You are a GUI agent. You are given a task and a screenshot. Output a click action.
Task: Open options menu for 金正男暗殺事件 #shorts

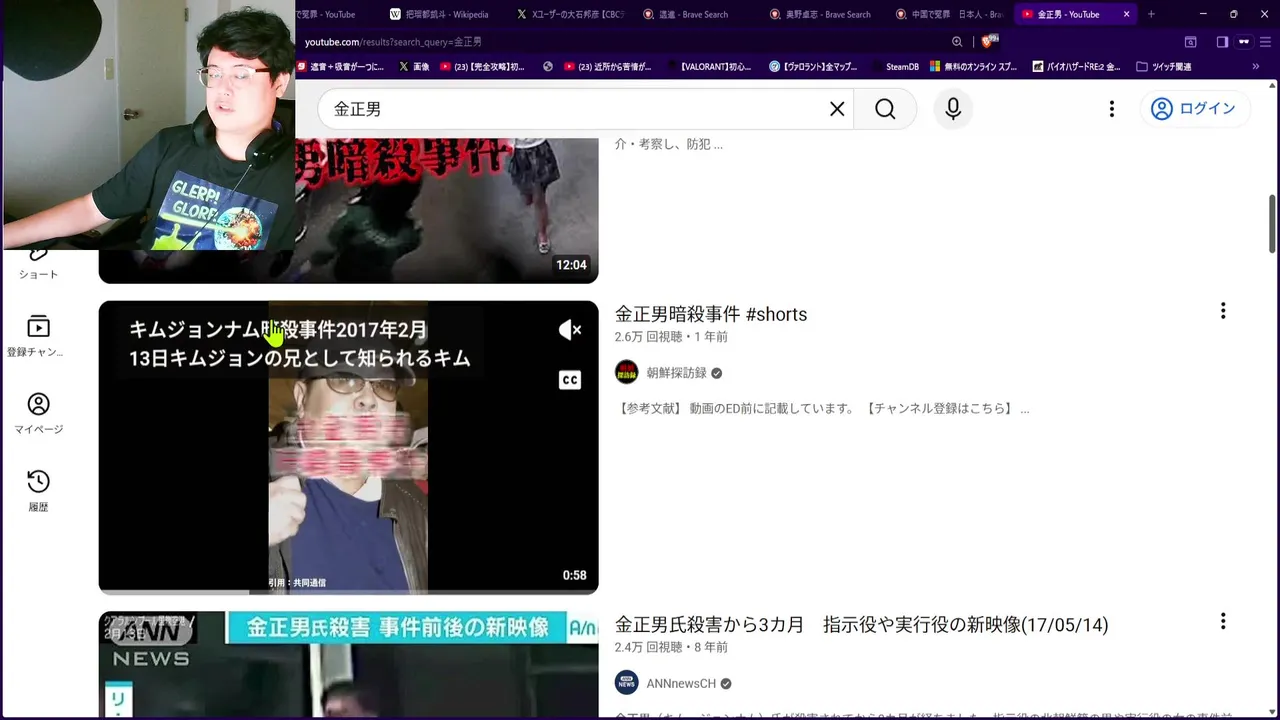tap(1222, 311)
